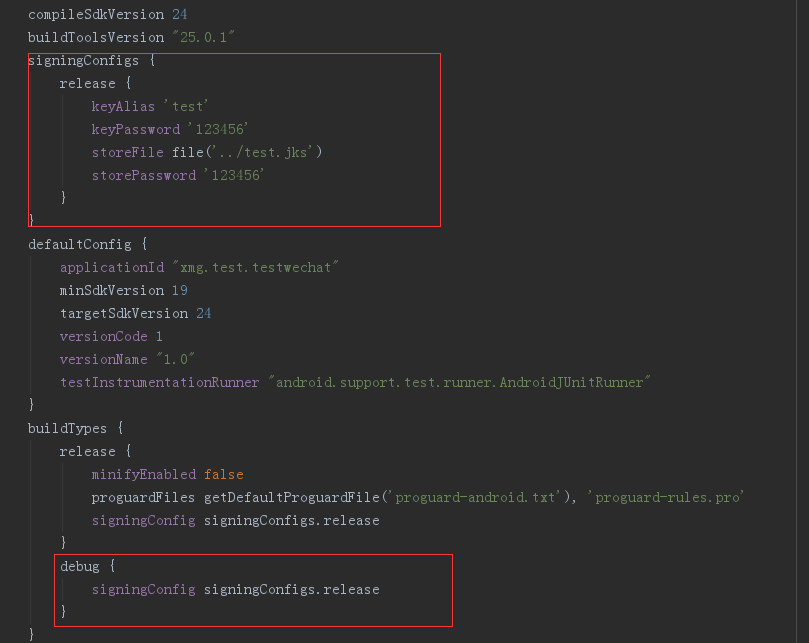Click signingConfigs.release inside the debug block

click(x=292, y=589)
